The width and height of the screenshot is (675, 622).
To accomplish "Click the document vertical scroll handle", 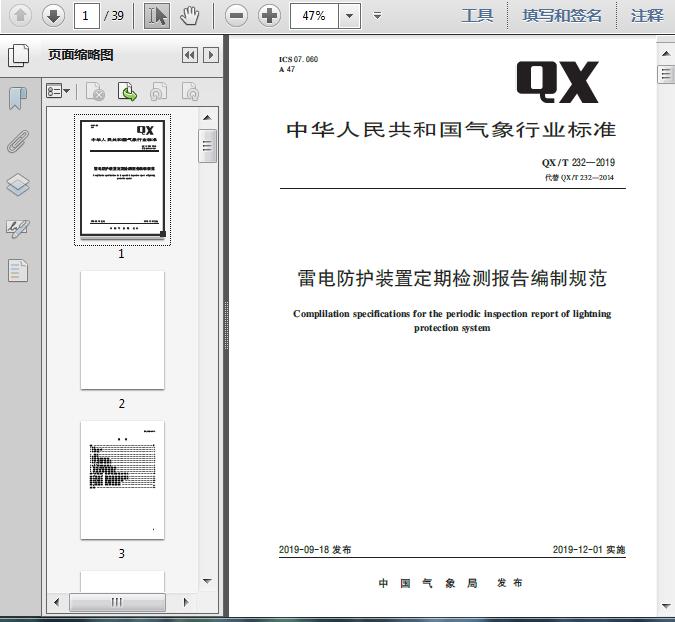I will click(666, 74).
